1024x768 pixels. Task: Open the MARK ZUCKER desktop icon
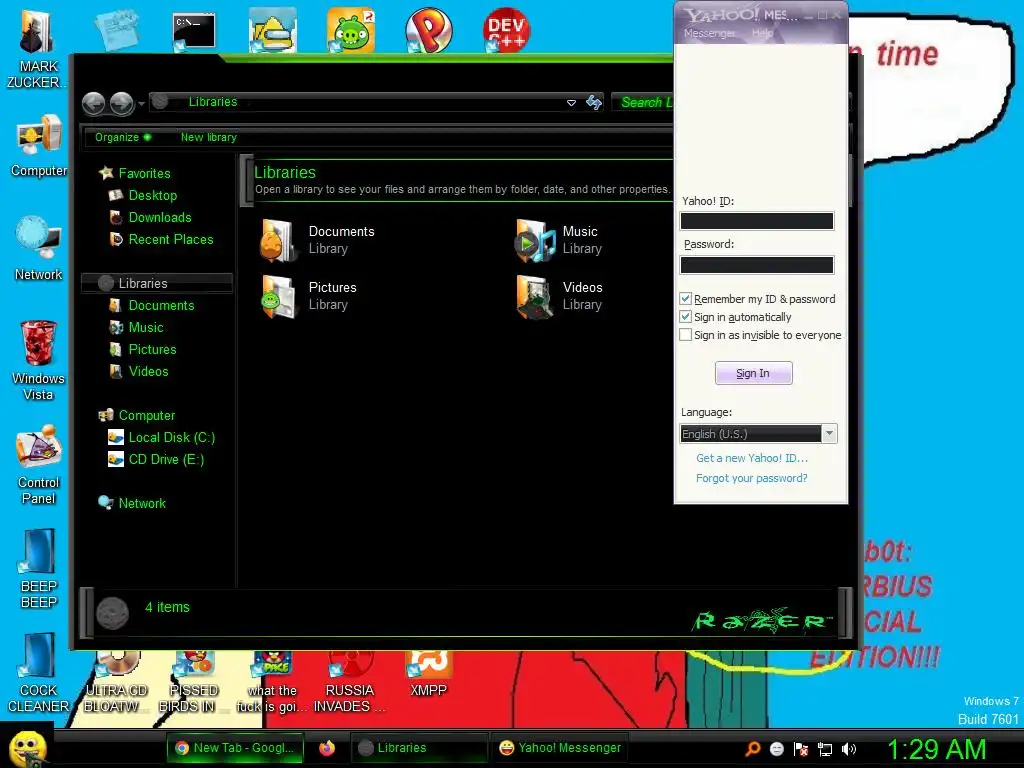(36, 47)
